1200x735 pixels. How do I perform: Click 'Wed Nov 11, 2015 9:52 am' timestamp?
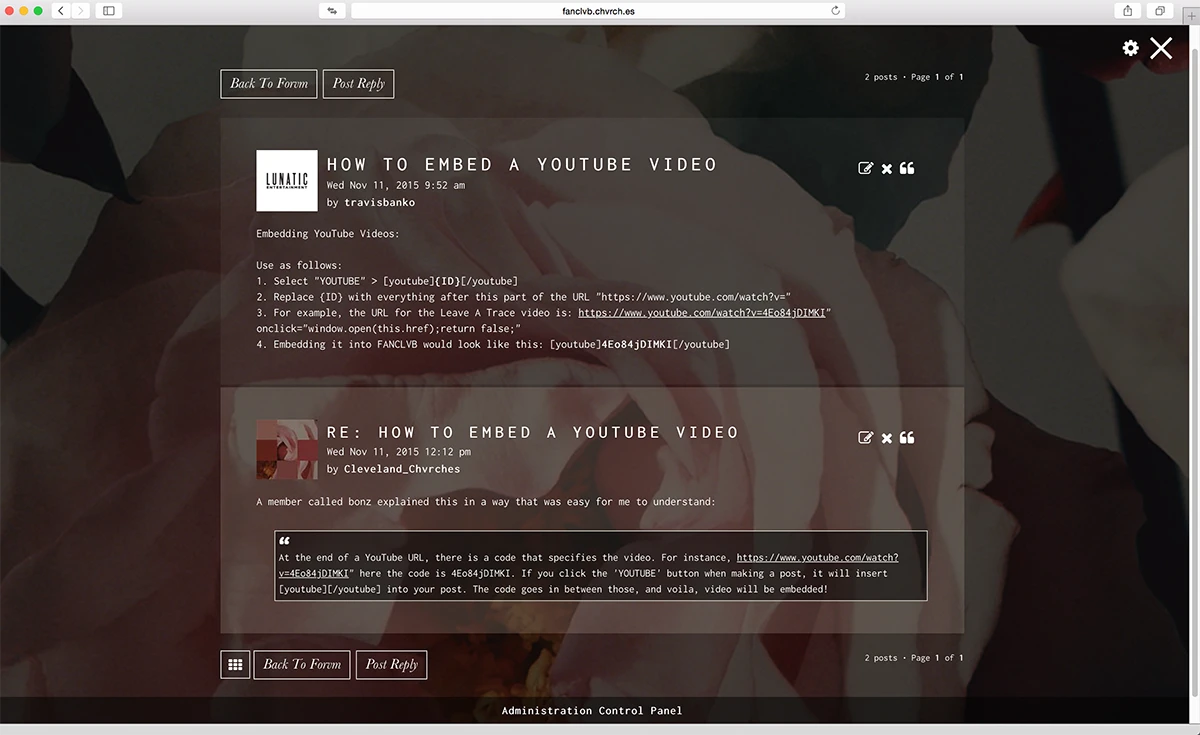(396, 185)
